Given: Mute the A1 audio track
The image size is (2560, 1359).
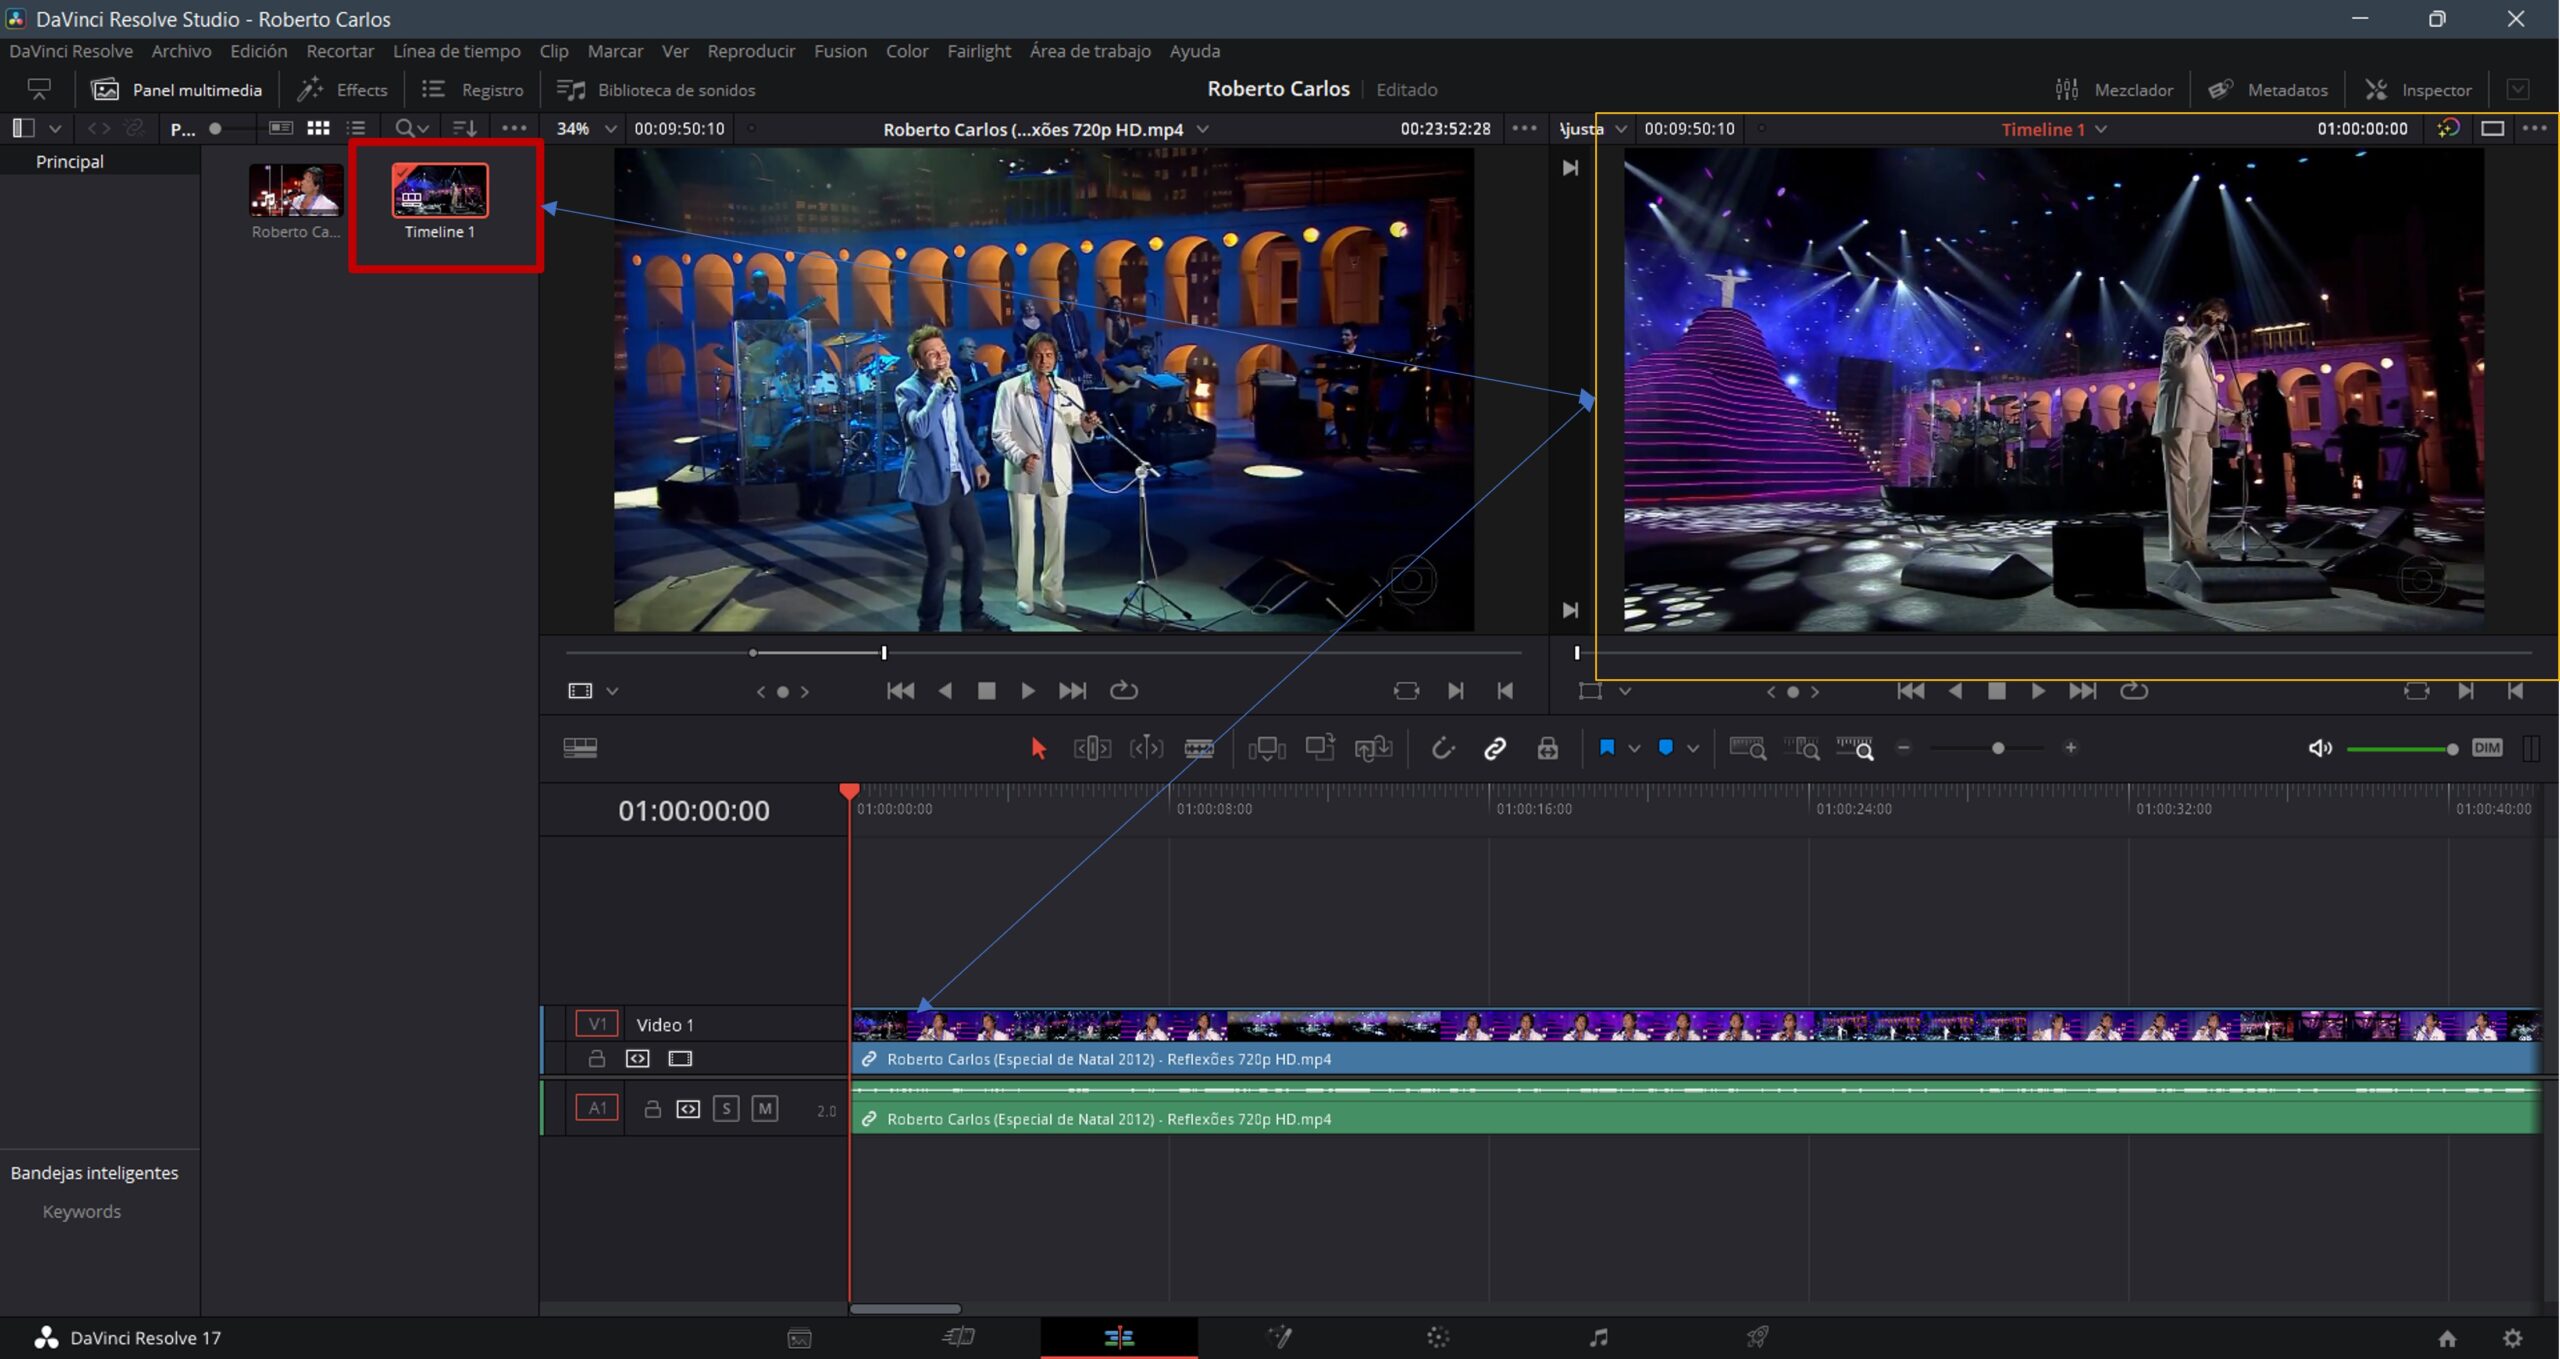Looking at the screenshot, I should click(x=764, y=1107).
